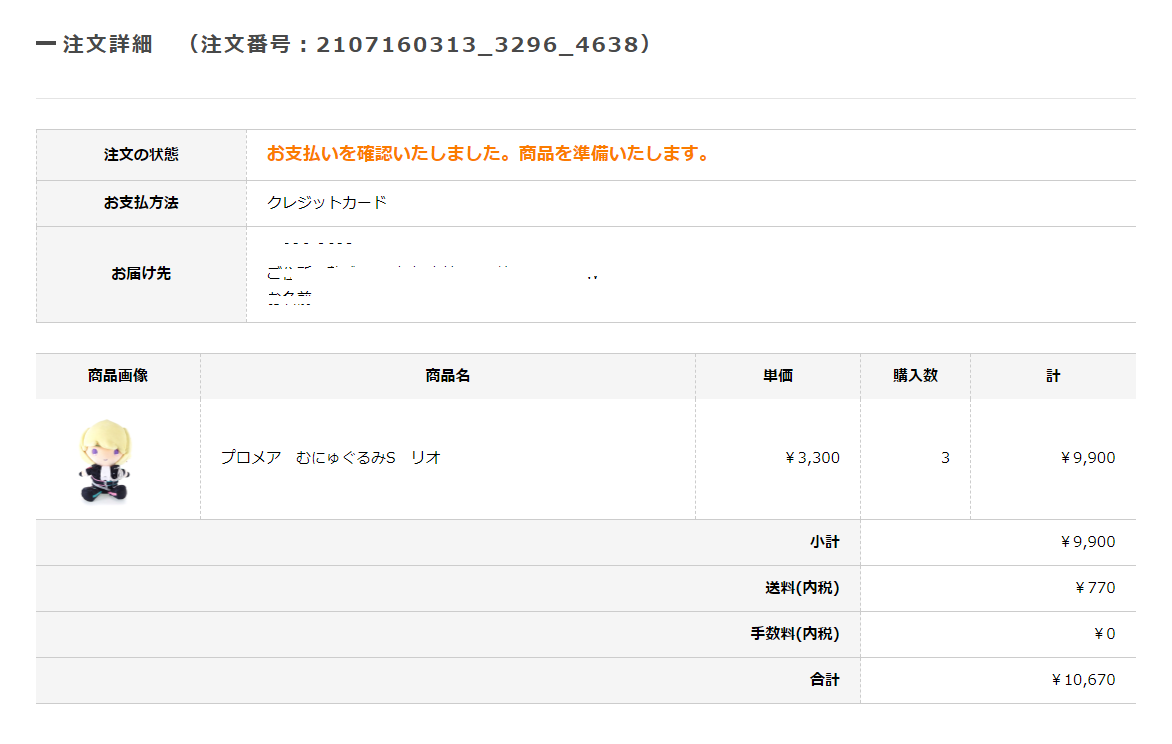Click the ¥770 shipping fee value
Viewport: 1172px width, 744px height.
1095,588
